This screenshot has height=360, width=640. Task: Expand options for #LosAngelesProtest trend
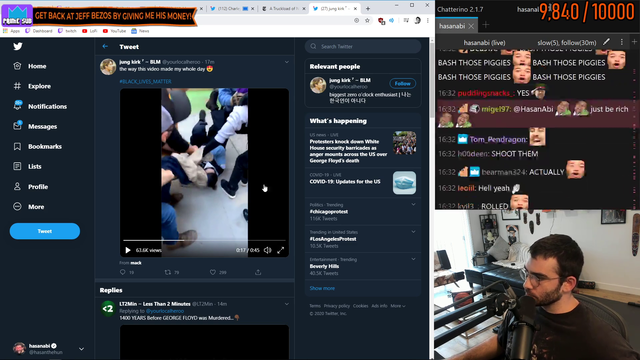click(x=413, y=232)
